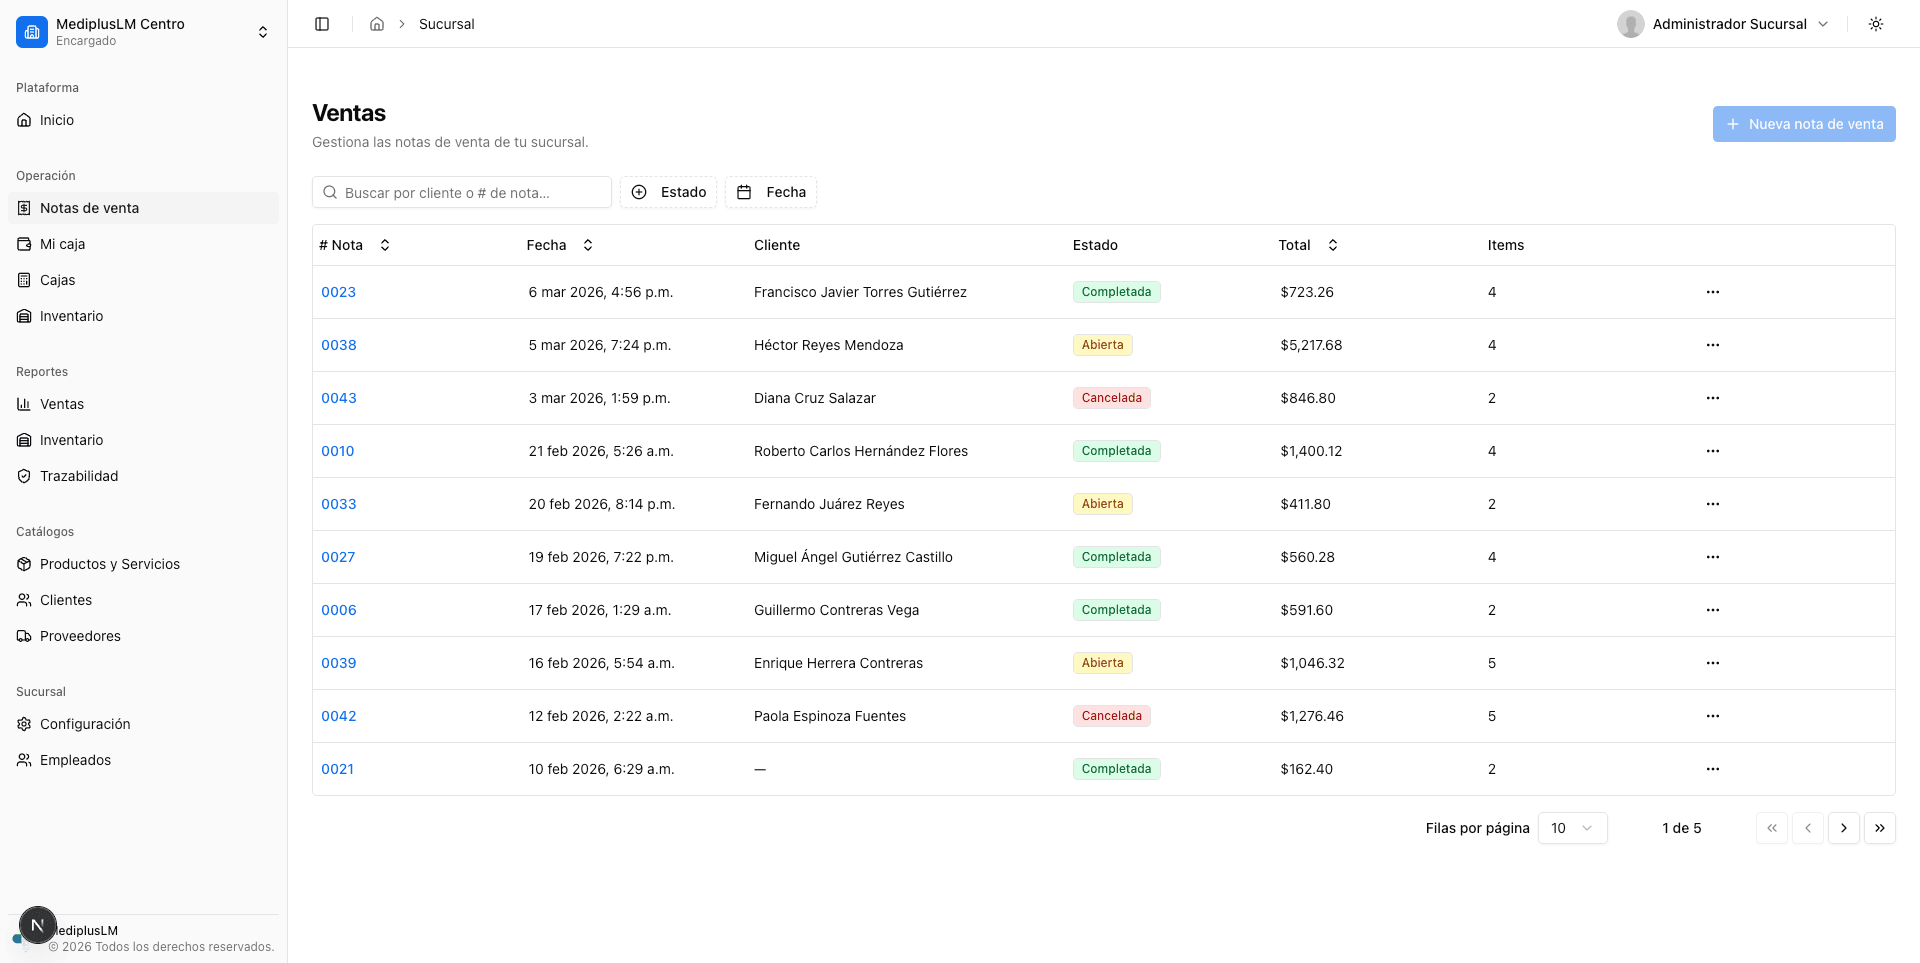Toggle the sidebar panel icon

pos(322,24)
